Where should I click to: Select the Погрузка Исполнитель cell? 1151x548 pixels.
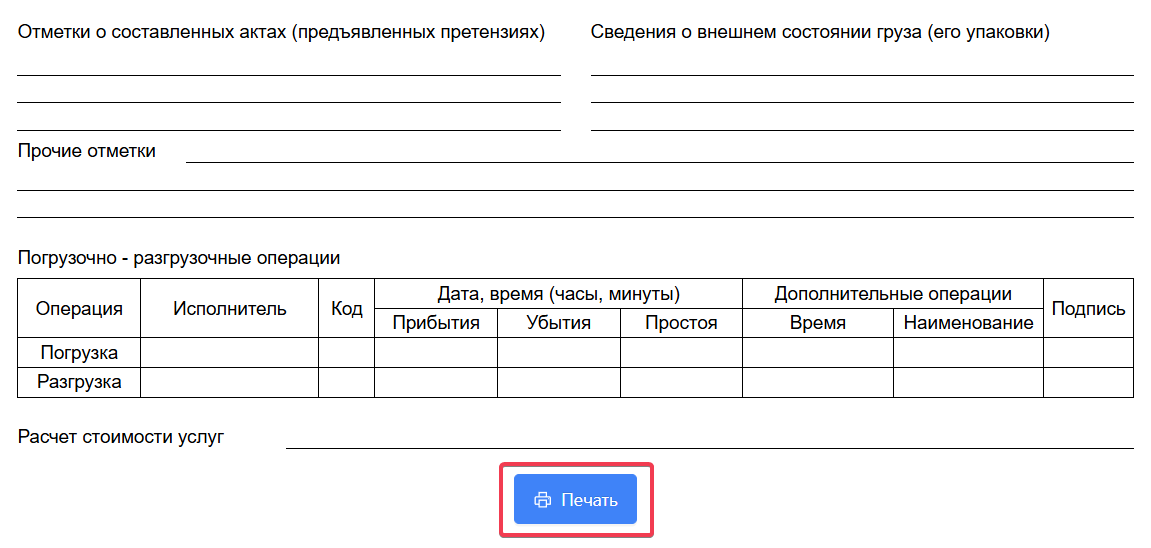point(229,353)
